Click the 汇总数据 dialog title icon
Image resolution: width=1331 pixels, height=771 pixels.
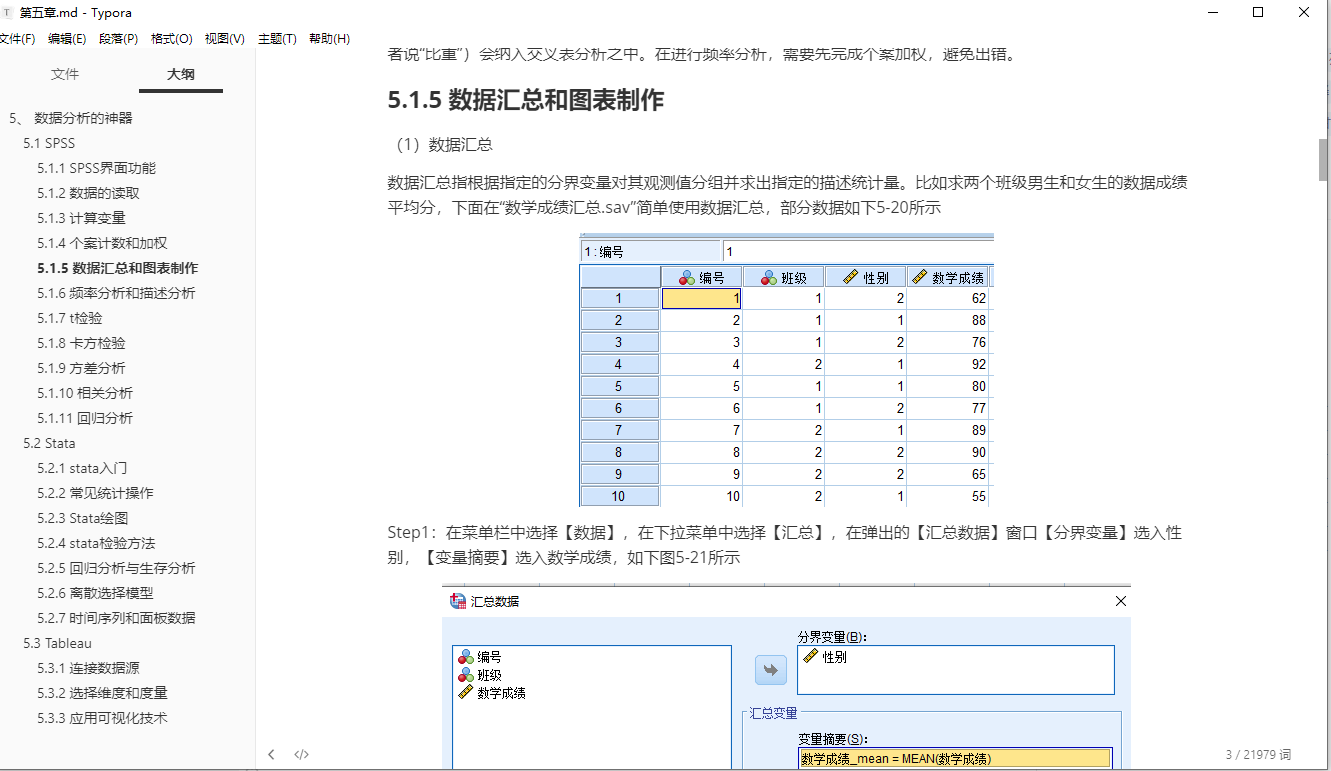(459, 601)
